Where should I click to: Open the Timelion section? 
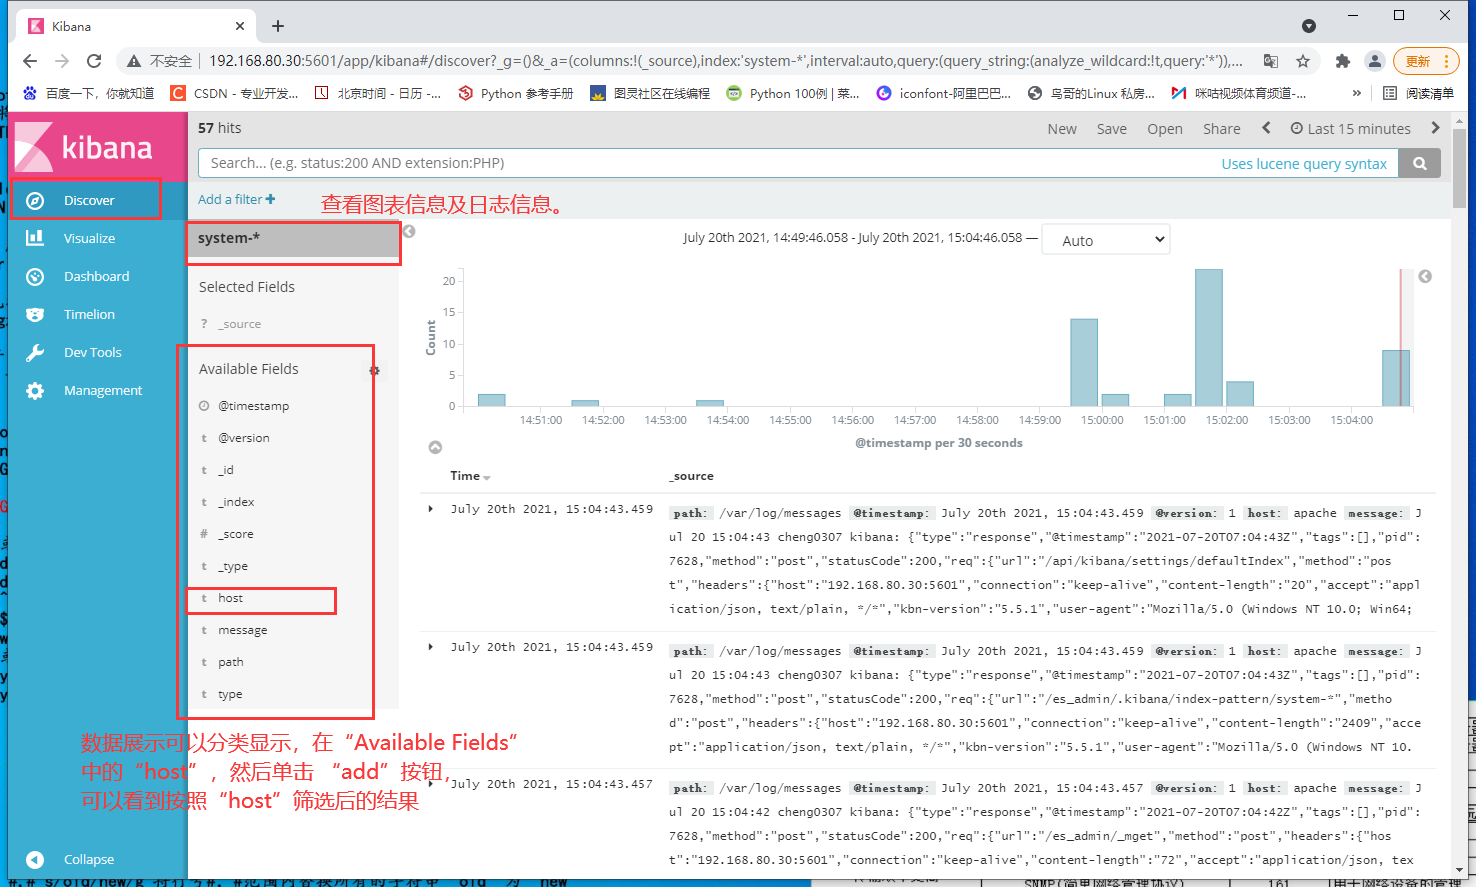point(89,314)
